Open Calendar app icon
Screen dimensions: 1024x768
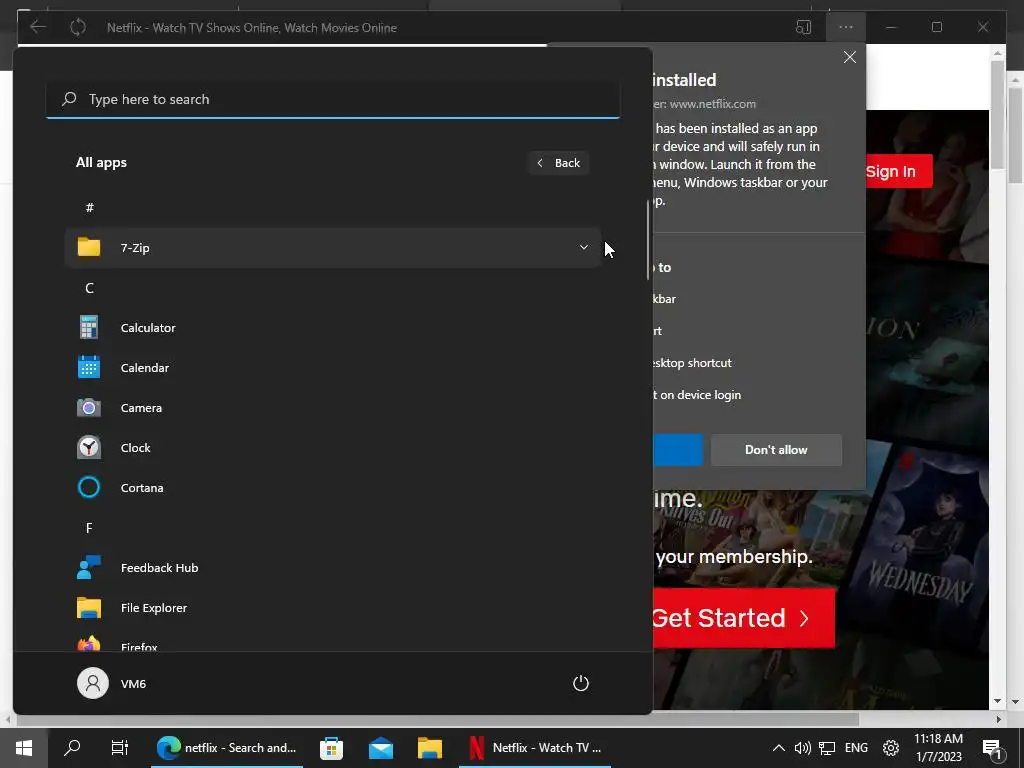click(x=89, y=368)
